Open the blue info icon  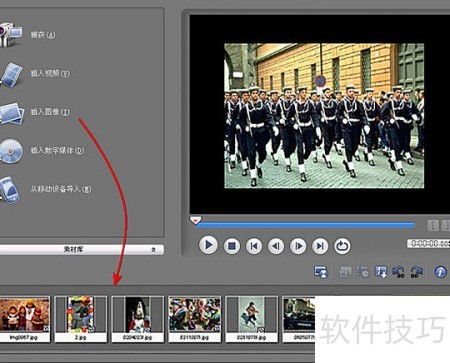click(440, 272)
